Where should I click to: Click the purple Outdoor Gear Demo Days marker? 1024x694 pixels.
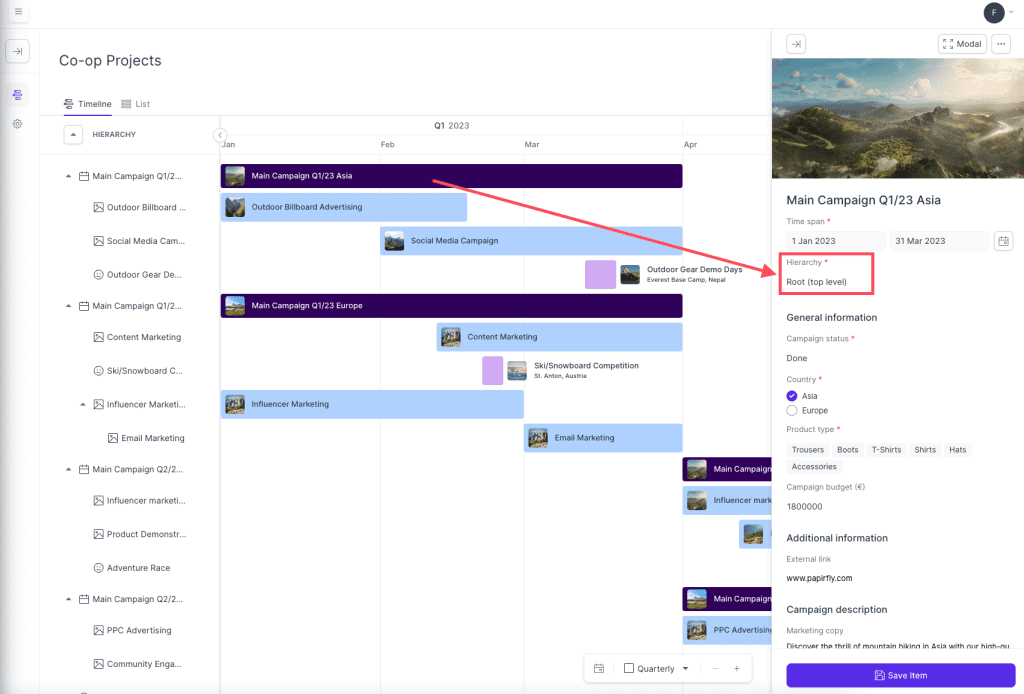(600, 274)
